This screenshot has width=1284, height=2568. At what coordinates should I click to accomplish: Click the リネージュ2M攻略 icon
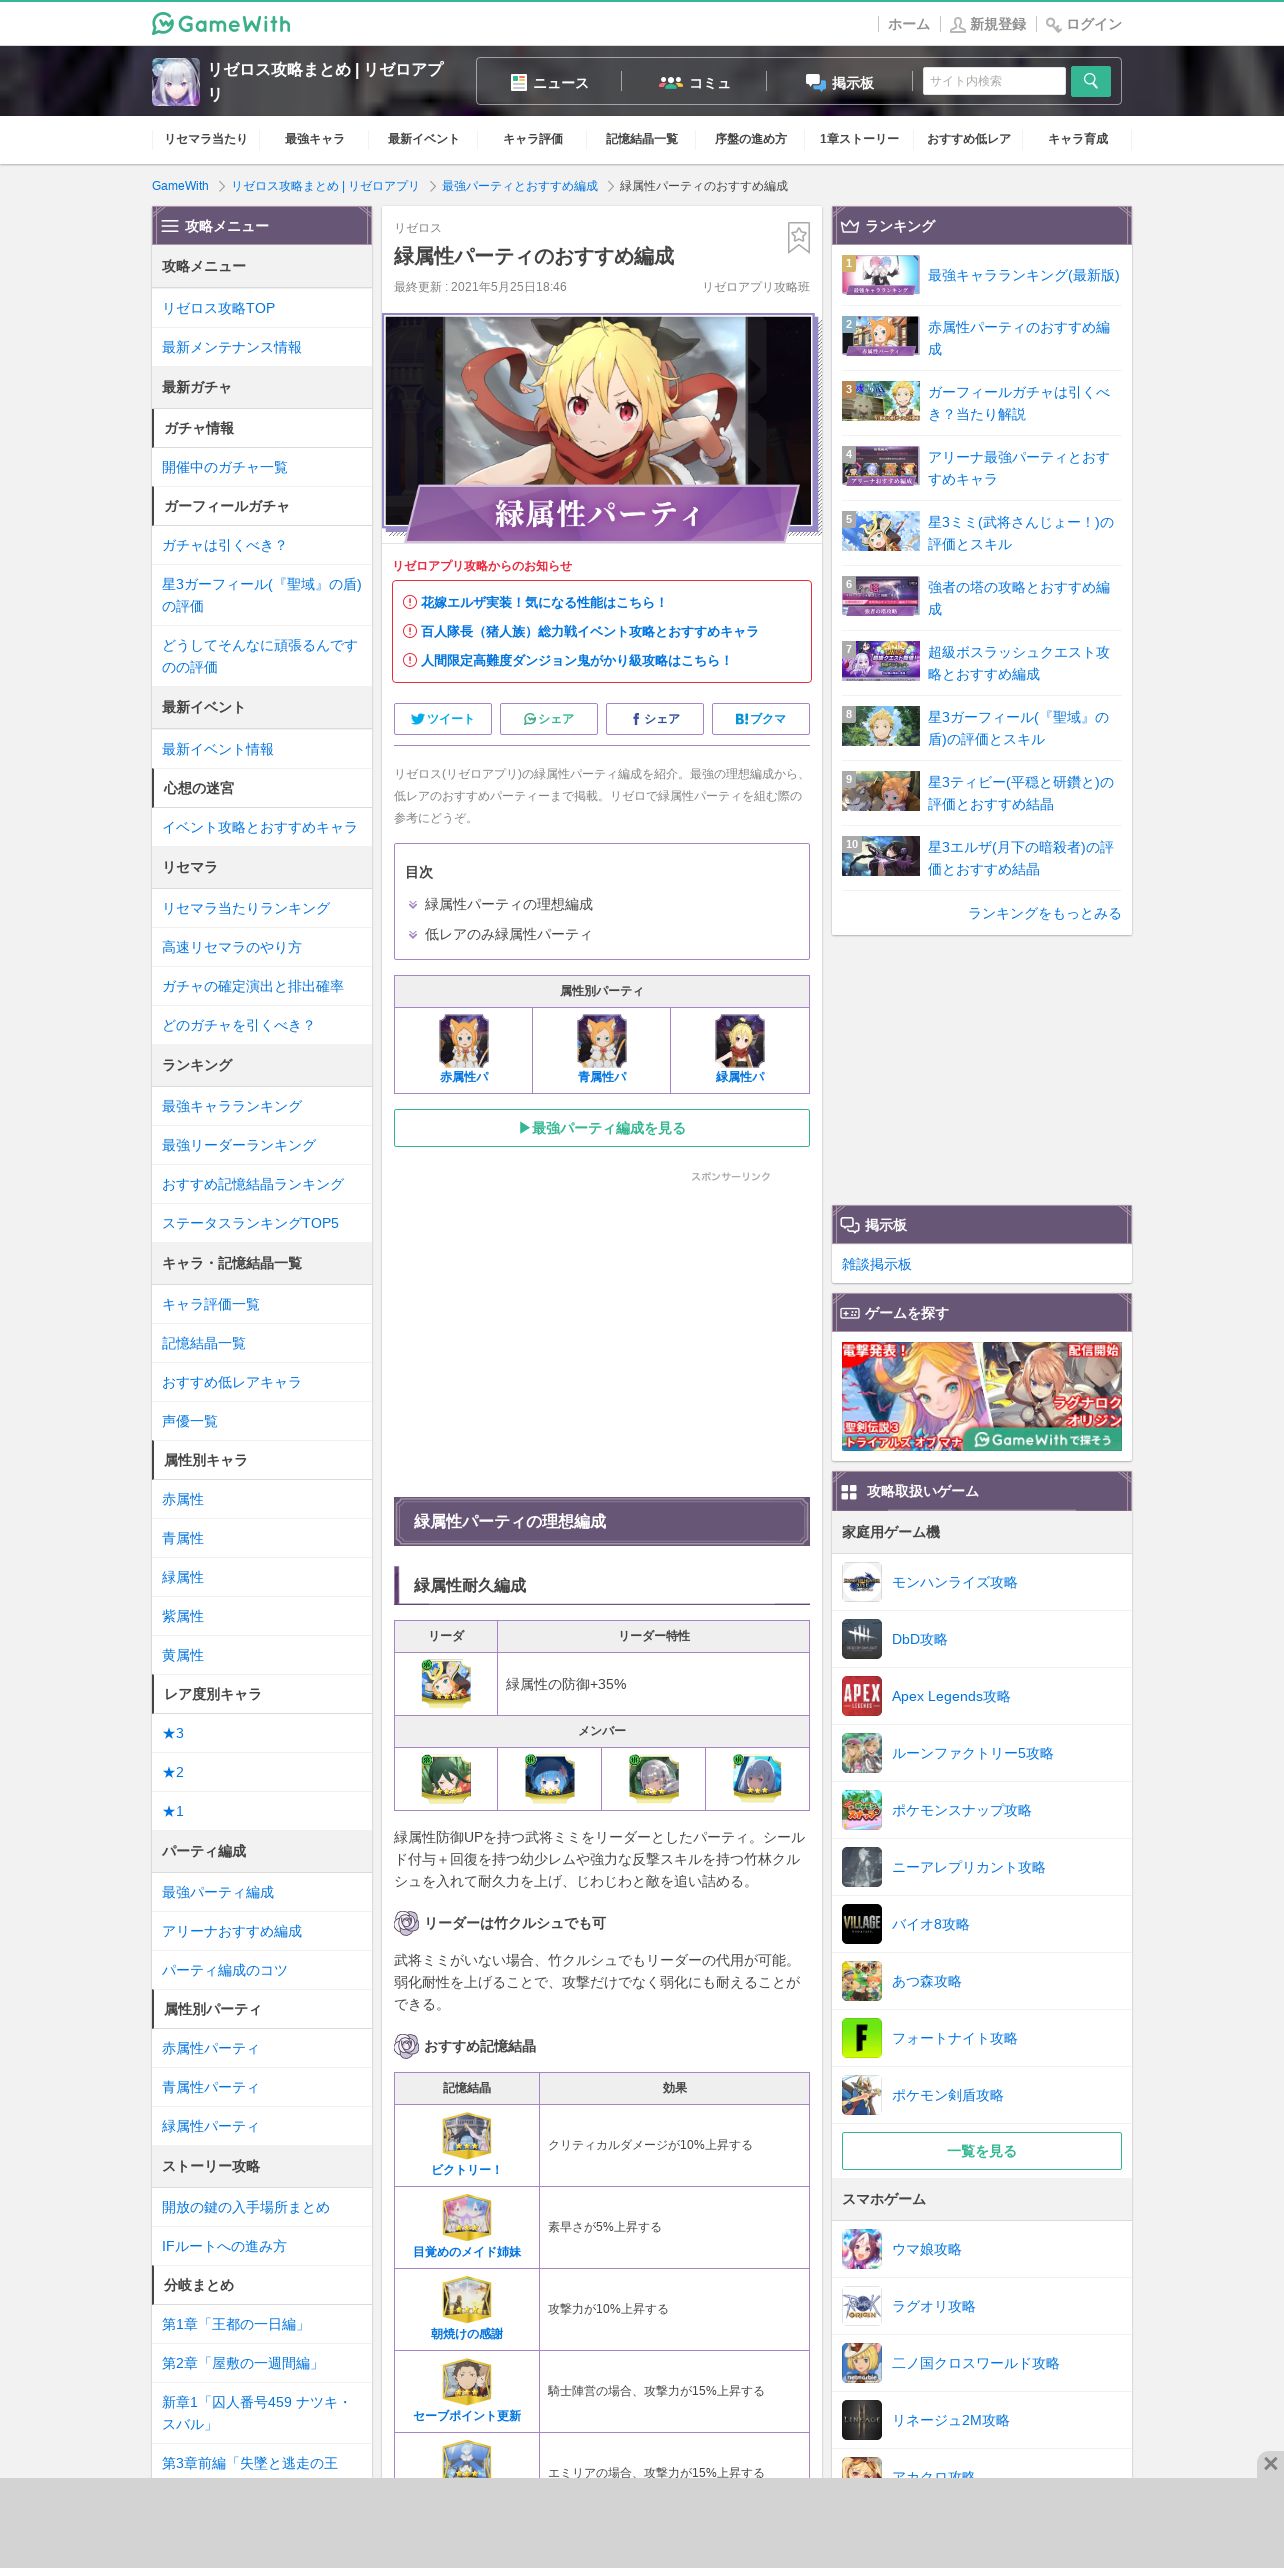(862, 2420)
